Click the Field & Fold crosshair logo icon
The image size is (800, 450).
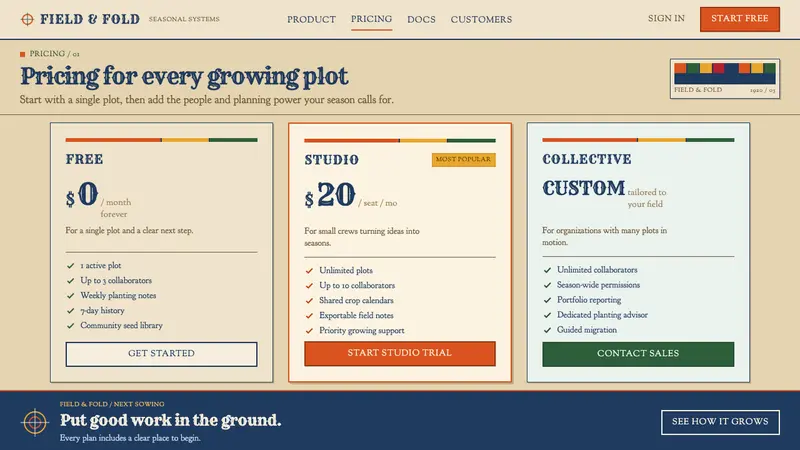click(x=27, y=19)
